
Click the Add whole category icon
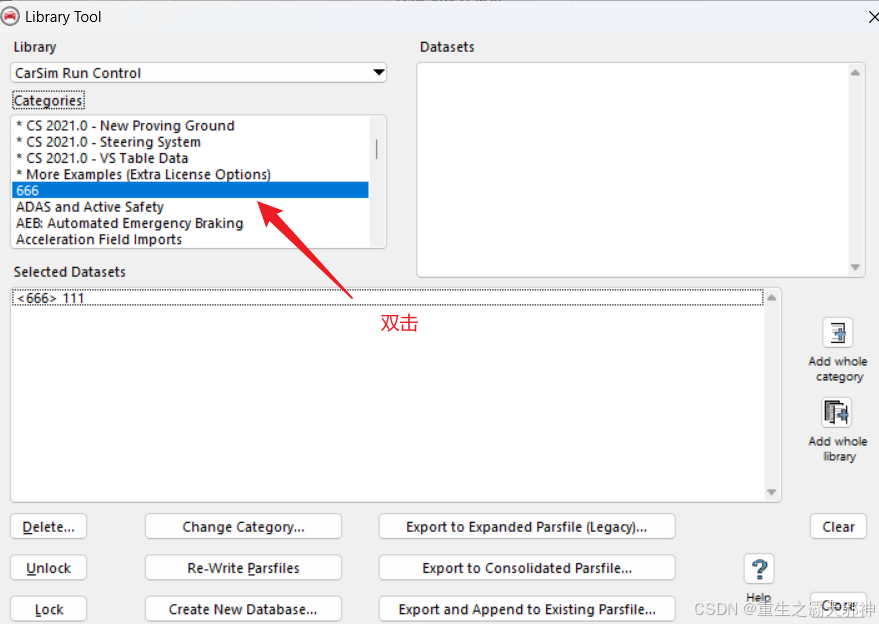point(838,333)
